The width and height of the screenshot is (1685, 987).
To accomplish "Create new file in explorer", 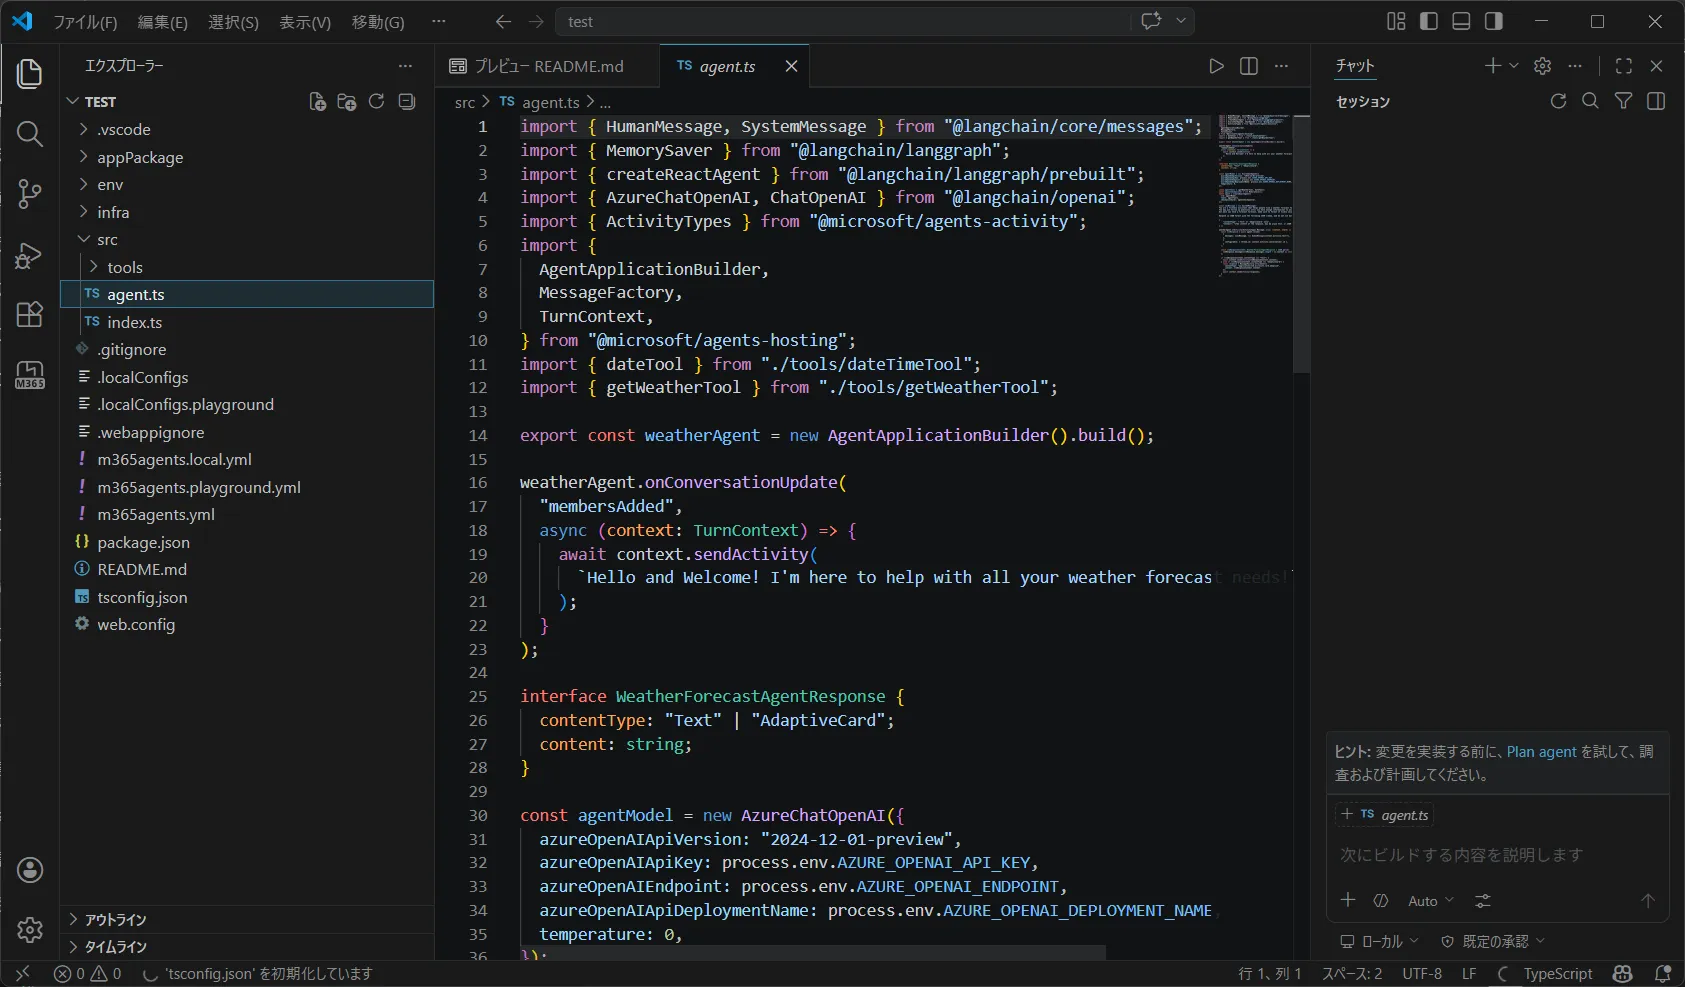I will click(x=317, y=102).
